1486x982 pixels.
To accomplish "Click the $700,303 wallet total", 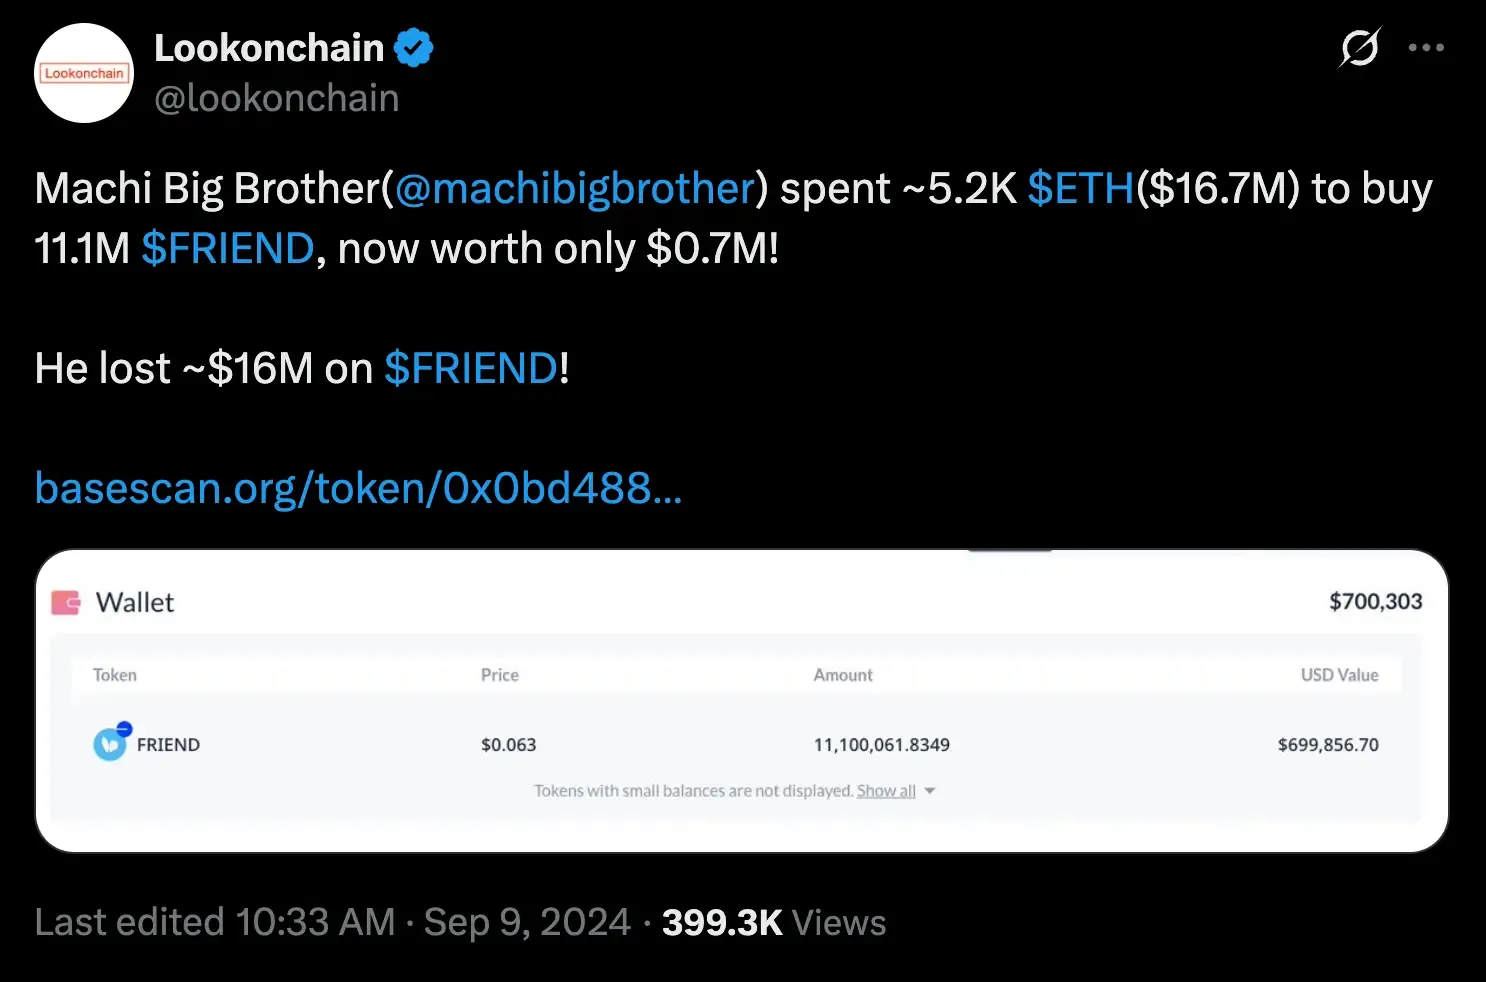I will click(x=1375, y=601).
